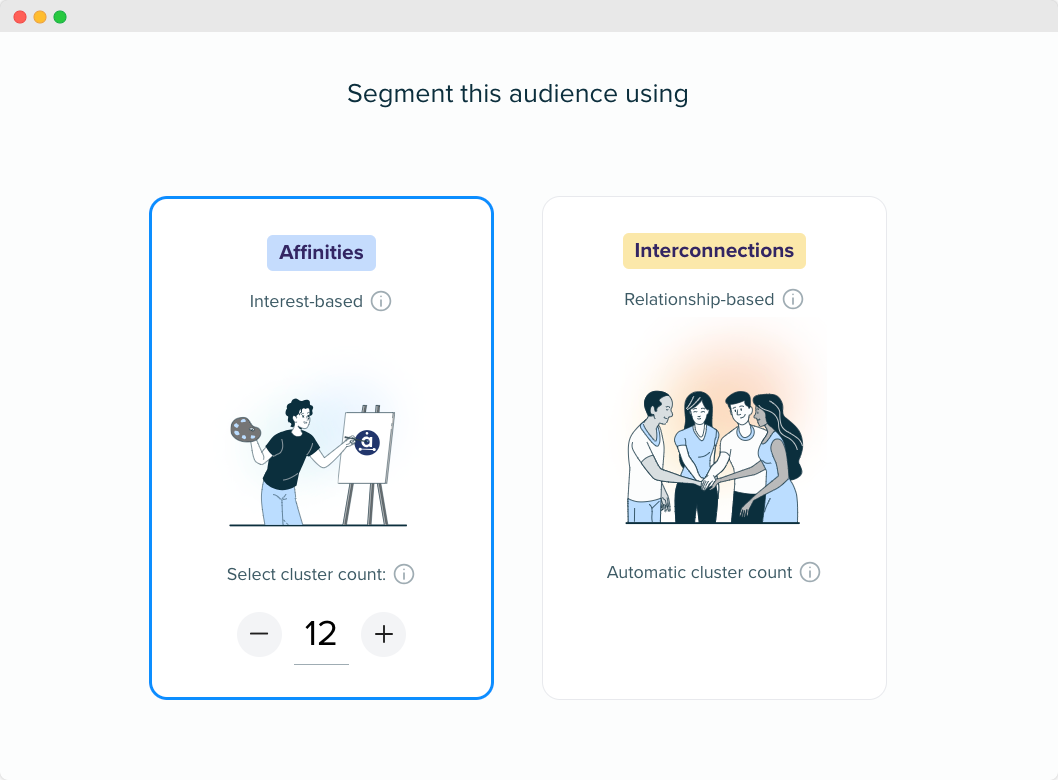Click the Automatic cluster count label
The width and height of the screenshot is (1058, 780).
(699, 572)
